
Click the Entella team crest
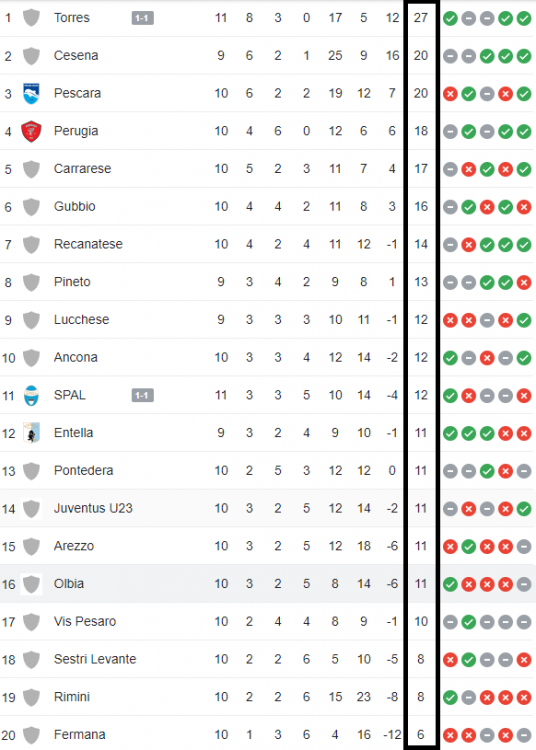[31, 433]
